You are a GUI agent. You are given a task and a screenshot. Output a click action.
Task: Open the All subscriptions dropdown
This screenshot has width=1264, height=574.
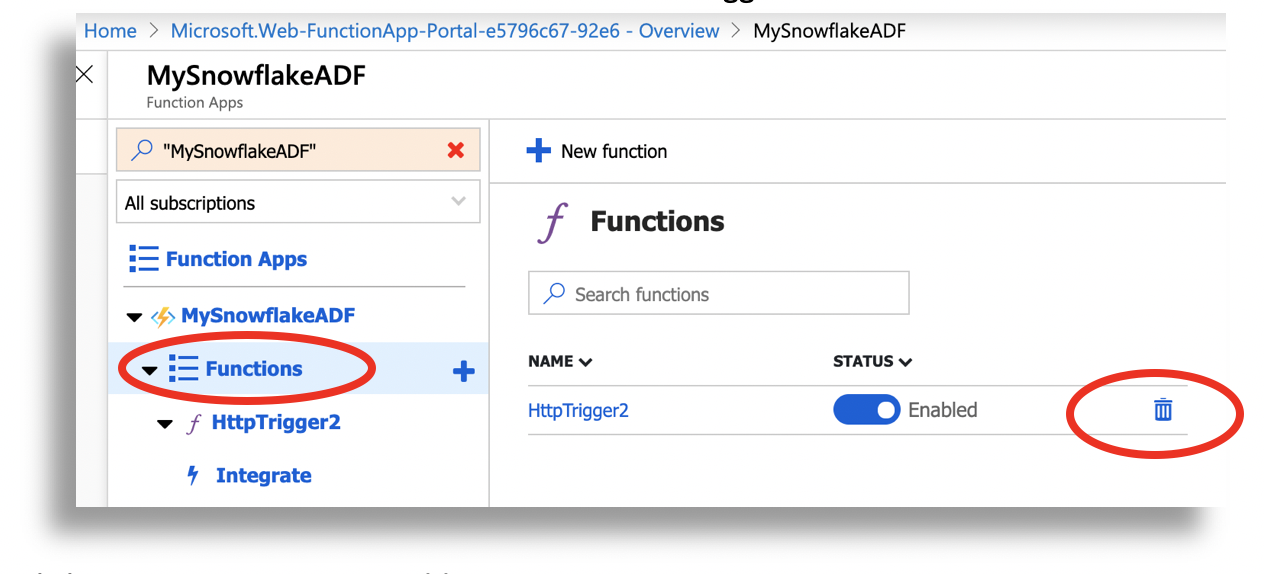(x=298, y=202)
